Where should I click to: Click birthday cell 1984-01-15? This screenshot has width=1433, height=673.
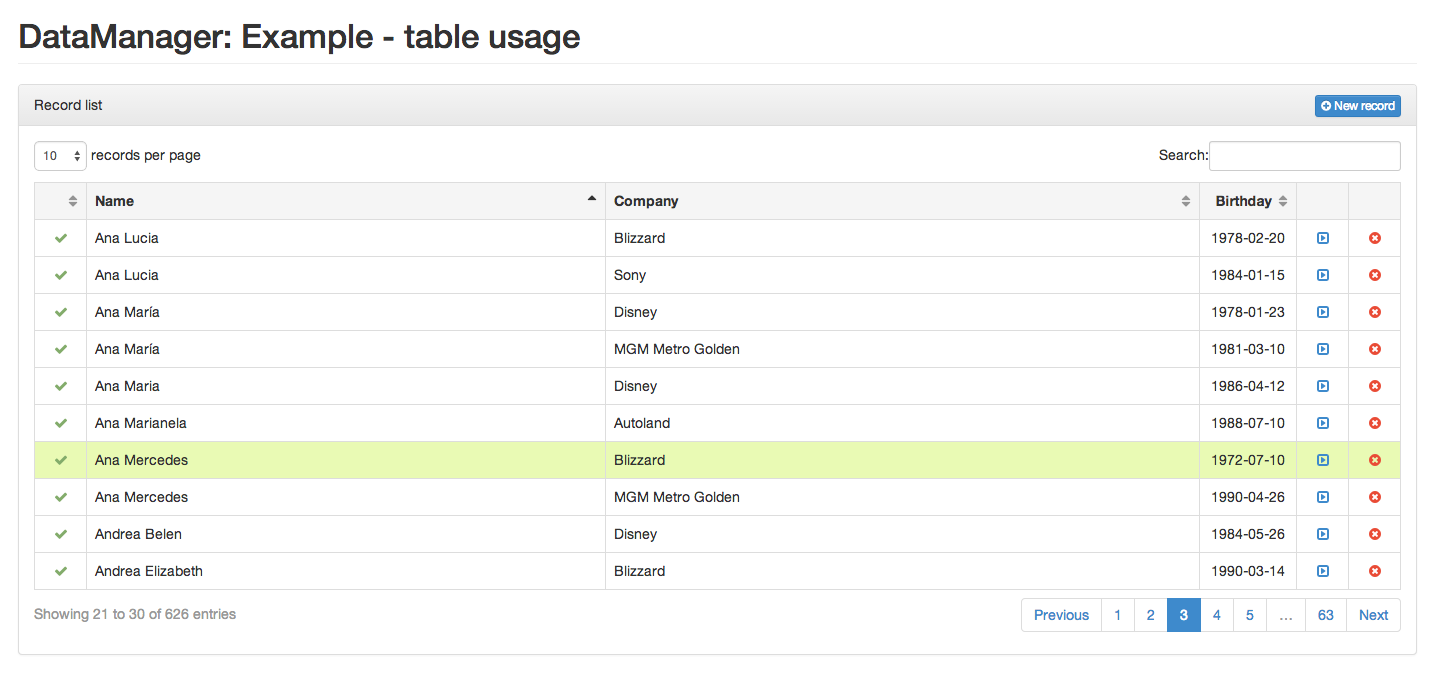point(1248,275)
